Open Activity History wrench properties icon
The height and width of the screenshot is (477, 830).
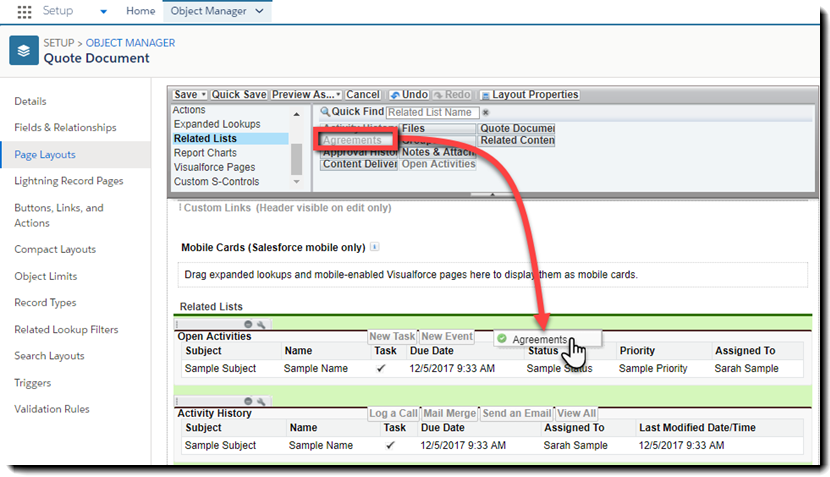260,401
